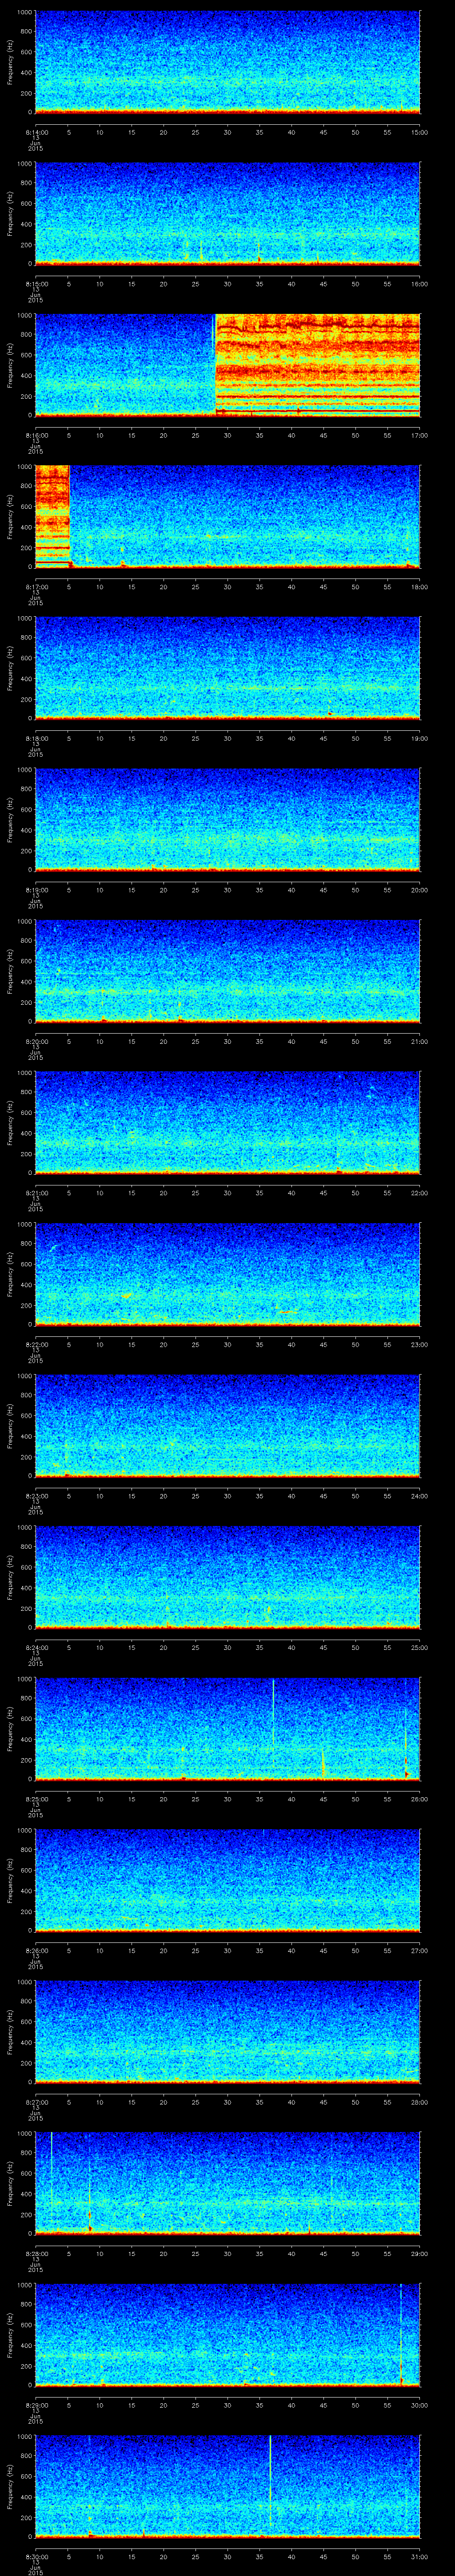
Task: Click the end time label 20:00
Action: click(420, 890)
